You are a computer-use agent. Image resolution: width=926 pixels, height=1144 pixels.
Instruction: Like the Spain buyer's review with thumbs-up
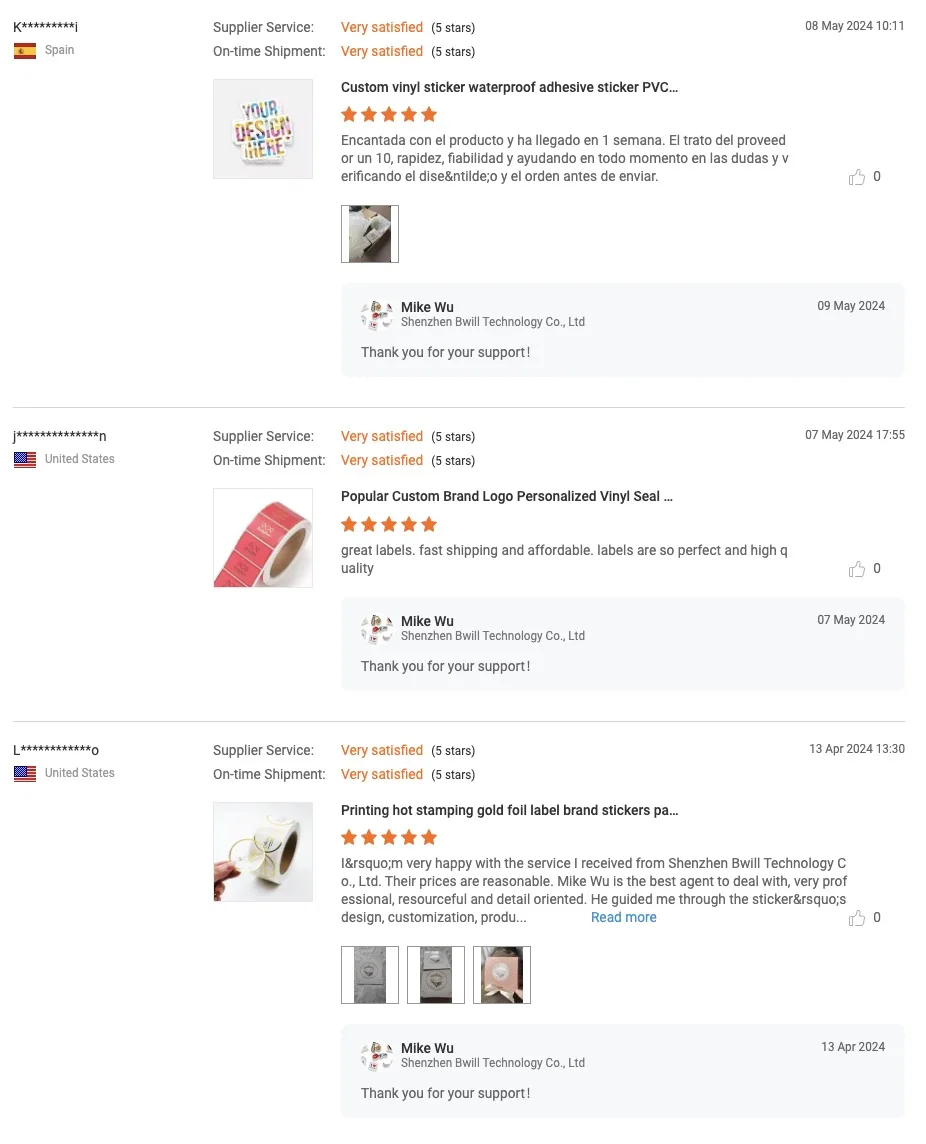click(857, 177)
